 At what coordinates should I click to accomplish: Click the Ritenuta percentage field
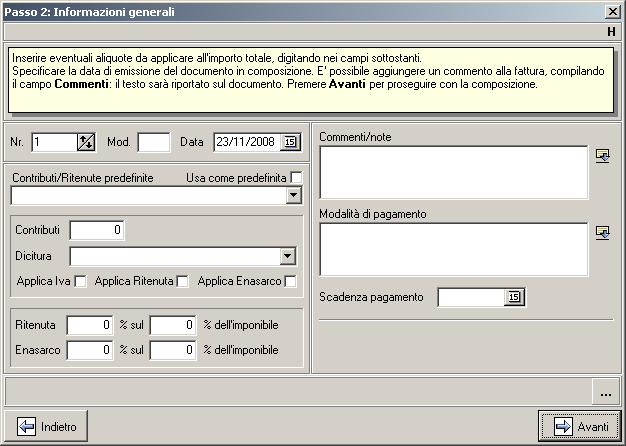[x=90, y=325]
